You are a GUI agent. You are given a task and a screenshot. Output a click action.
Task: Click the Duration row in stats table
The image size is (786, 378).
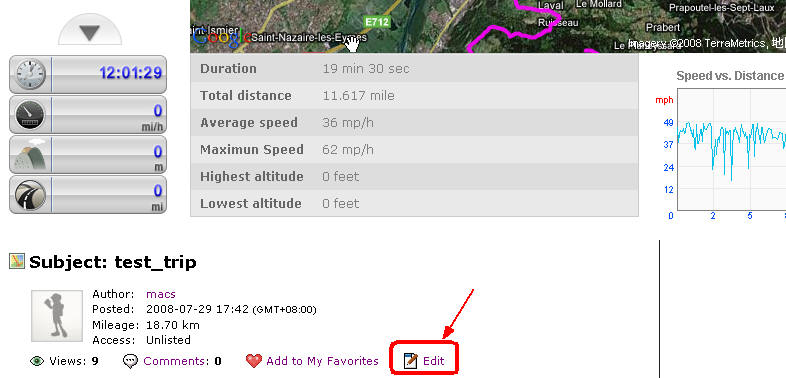415,69
